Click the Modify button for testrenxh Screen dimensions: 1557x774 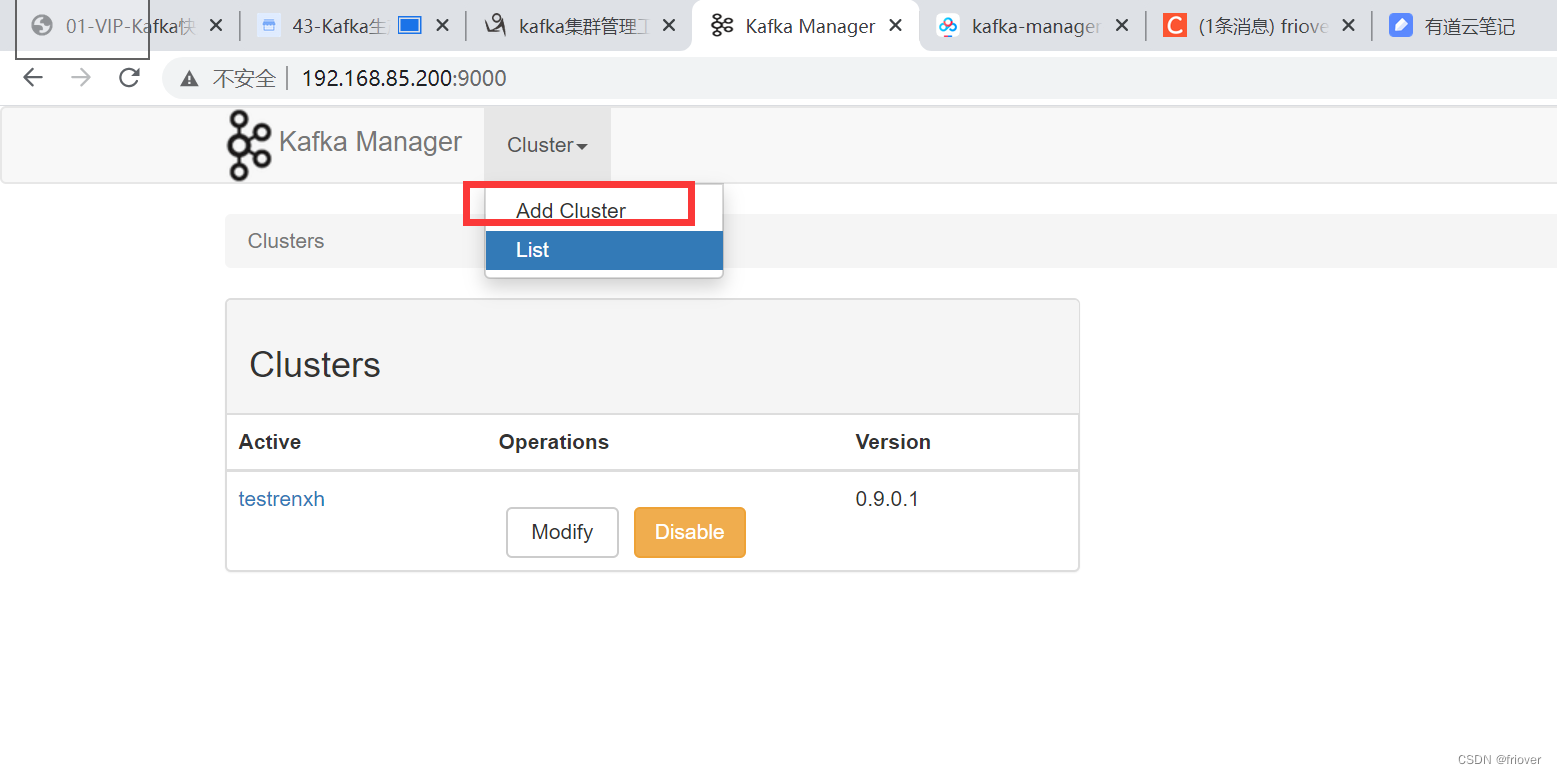point(562,532)
